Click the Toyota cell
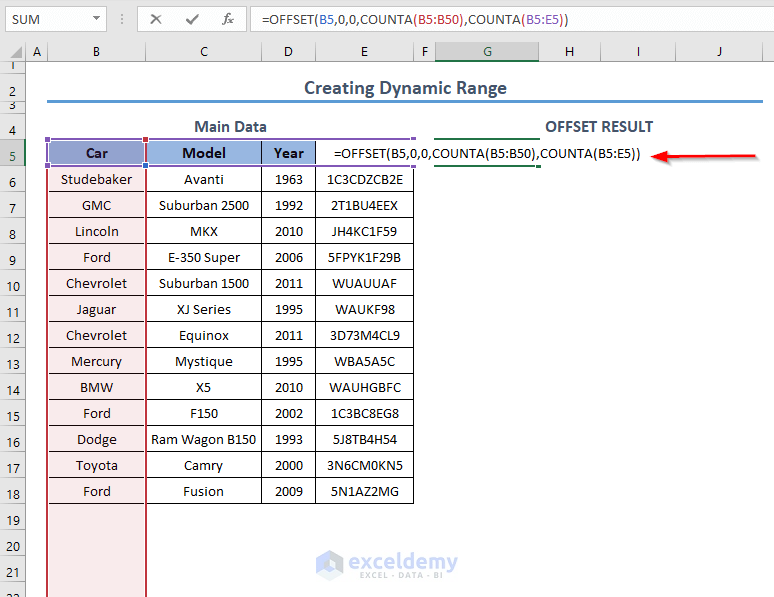The width and height of the screenshot is (774, 597). pyautogui.click(x=97, y=465)
